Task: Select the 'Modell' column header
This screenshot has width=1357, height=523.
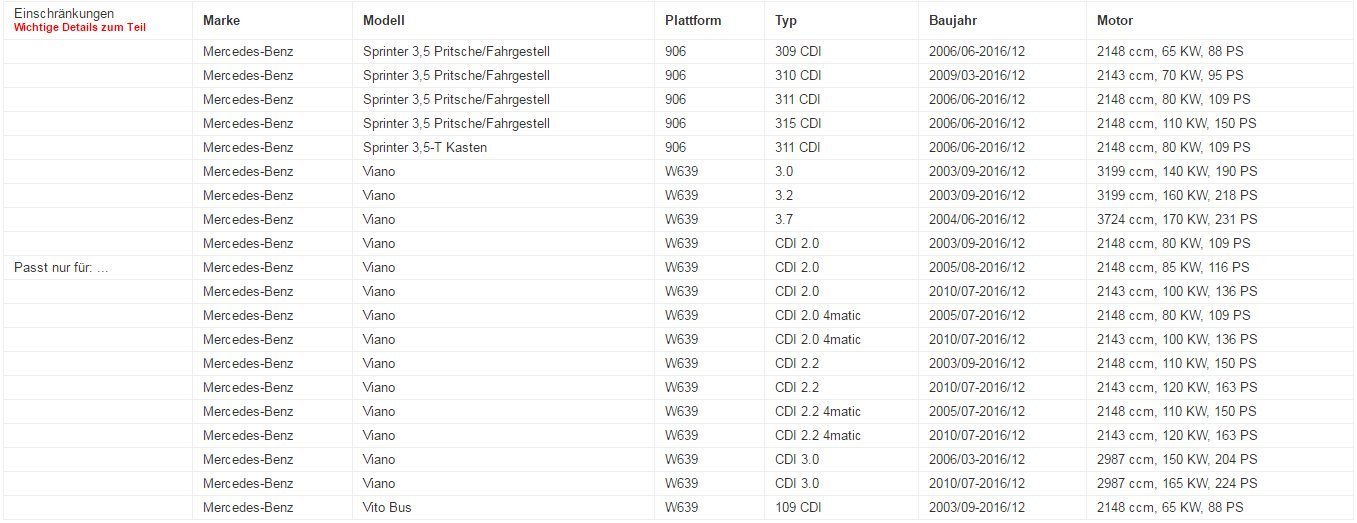Action: (x=383, y=20)
